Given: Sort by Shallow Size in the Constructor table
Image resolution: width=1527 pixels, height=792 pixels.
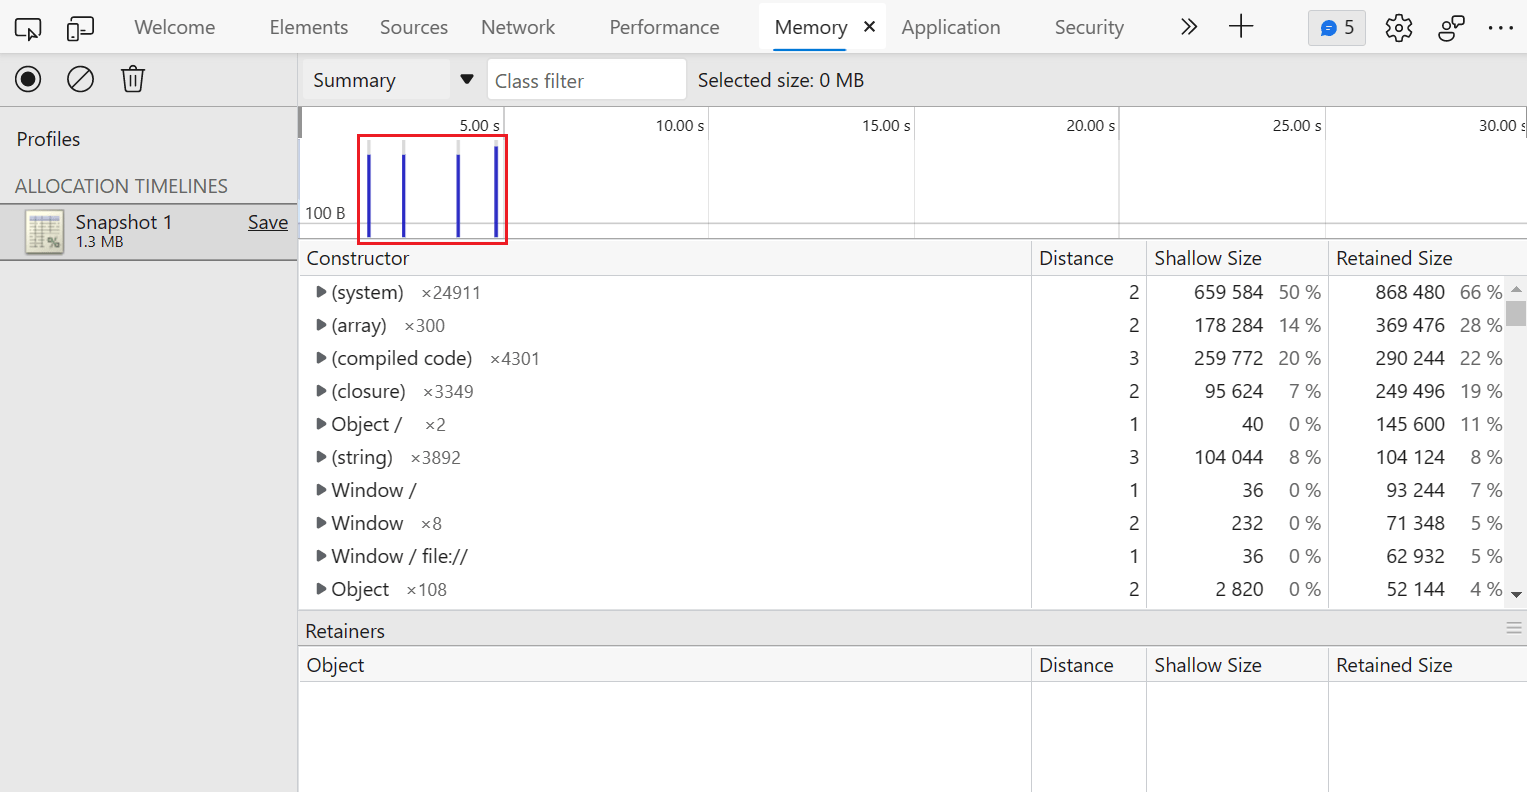Looking at the screenshot, I should (1237, 258).
